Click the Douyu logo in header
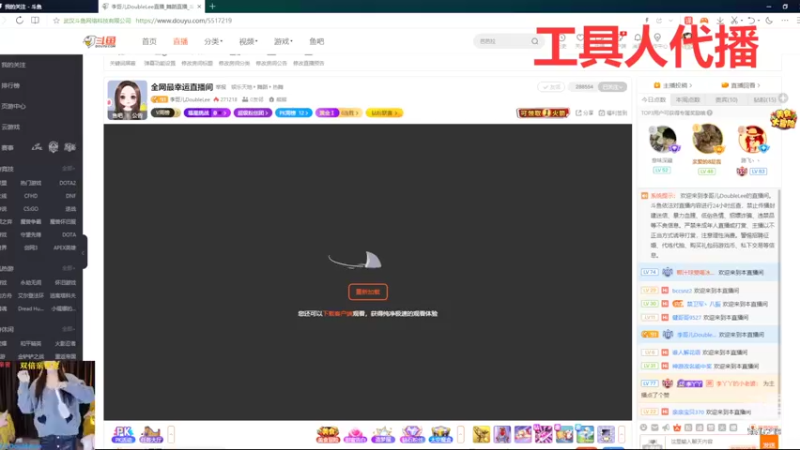800x450 pixels. click(99, 41)
